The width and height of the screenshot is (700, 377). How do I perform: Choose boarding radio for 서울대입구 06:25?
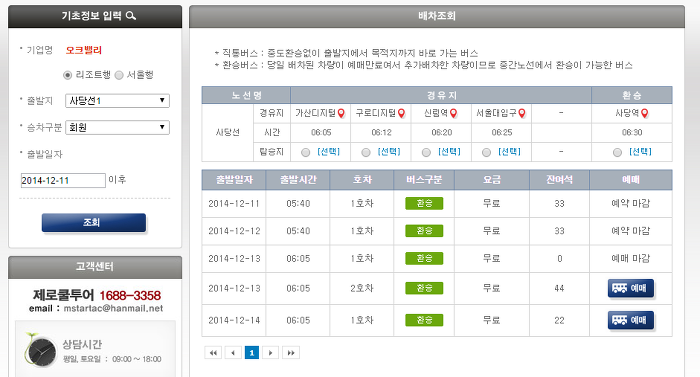tap(487, 153)
